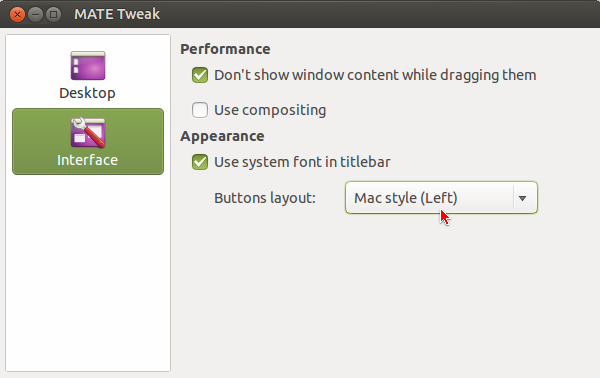Click the "Use compositing" label text
Screen dimensions: 600x378
[x=270, y=110]
